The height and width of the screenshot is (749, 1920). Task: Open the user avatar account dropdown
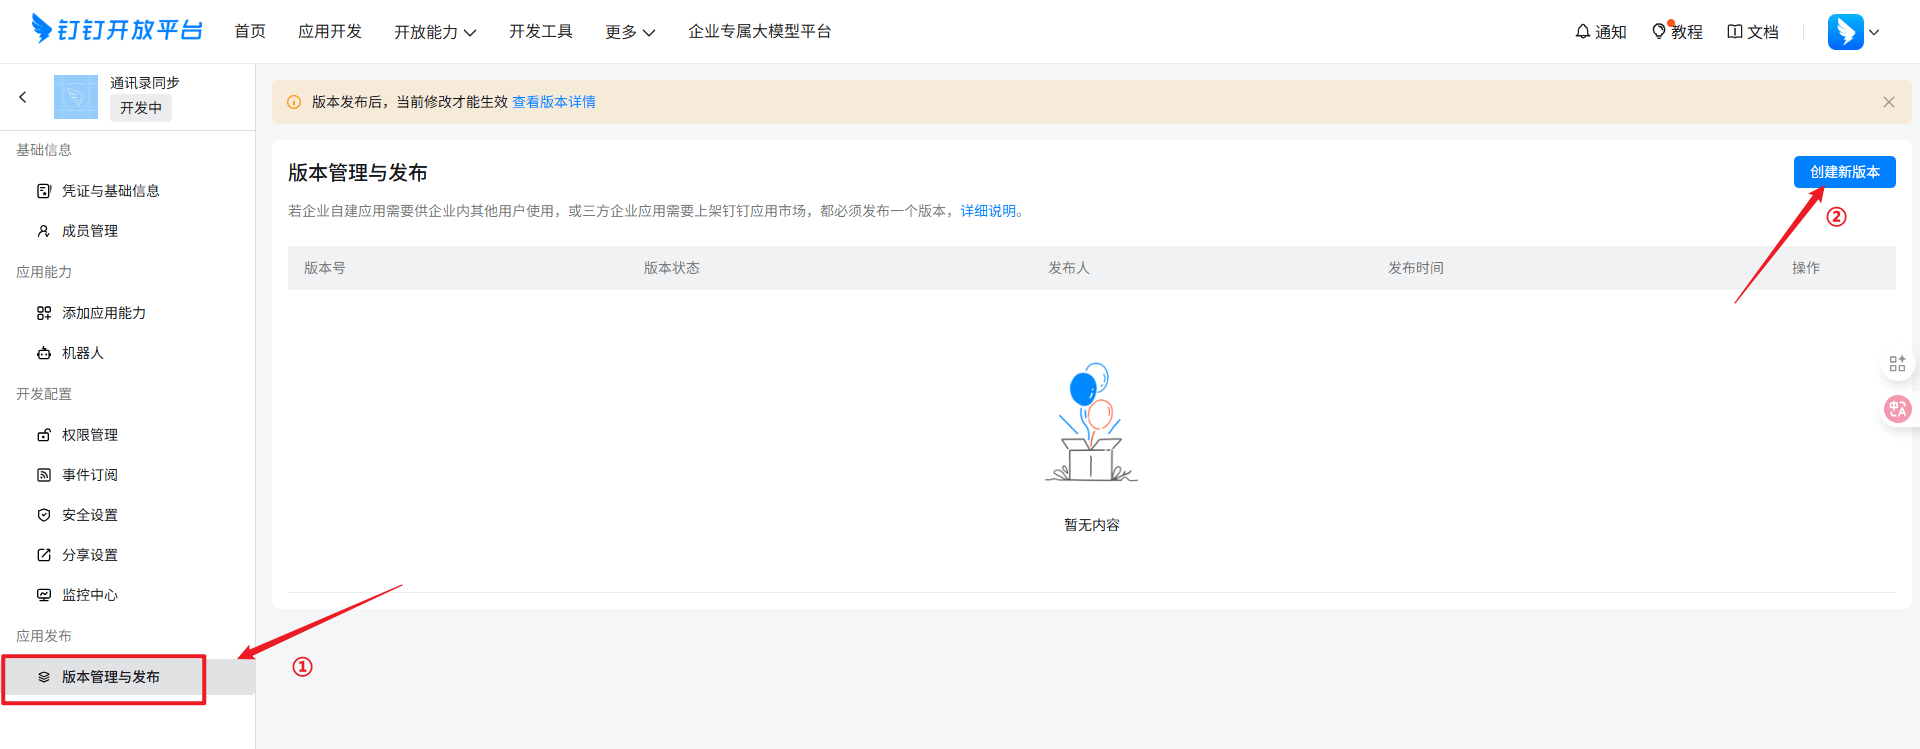point(1853,32)
